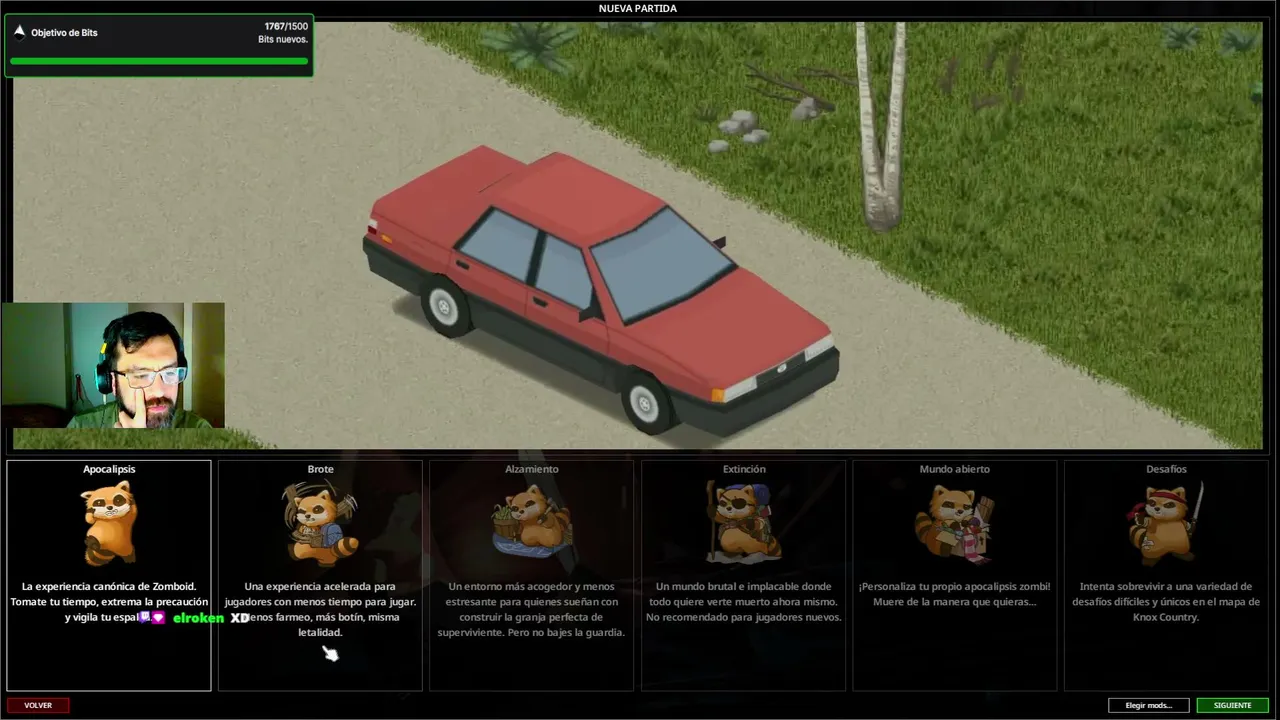
Task: Click the Mundo abierto mode title
Action: 955,469
